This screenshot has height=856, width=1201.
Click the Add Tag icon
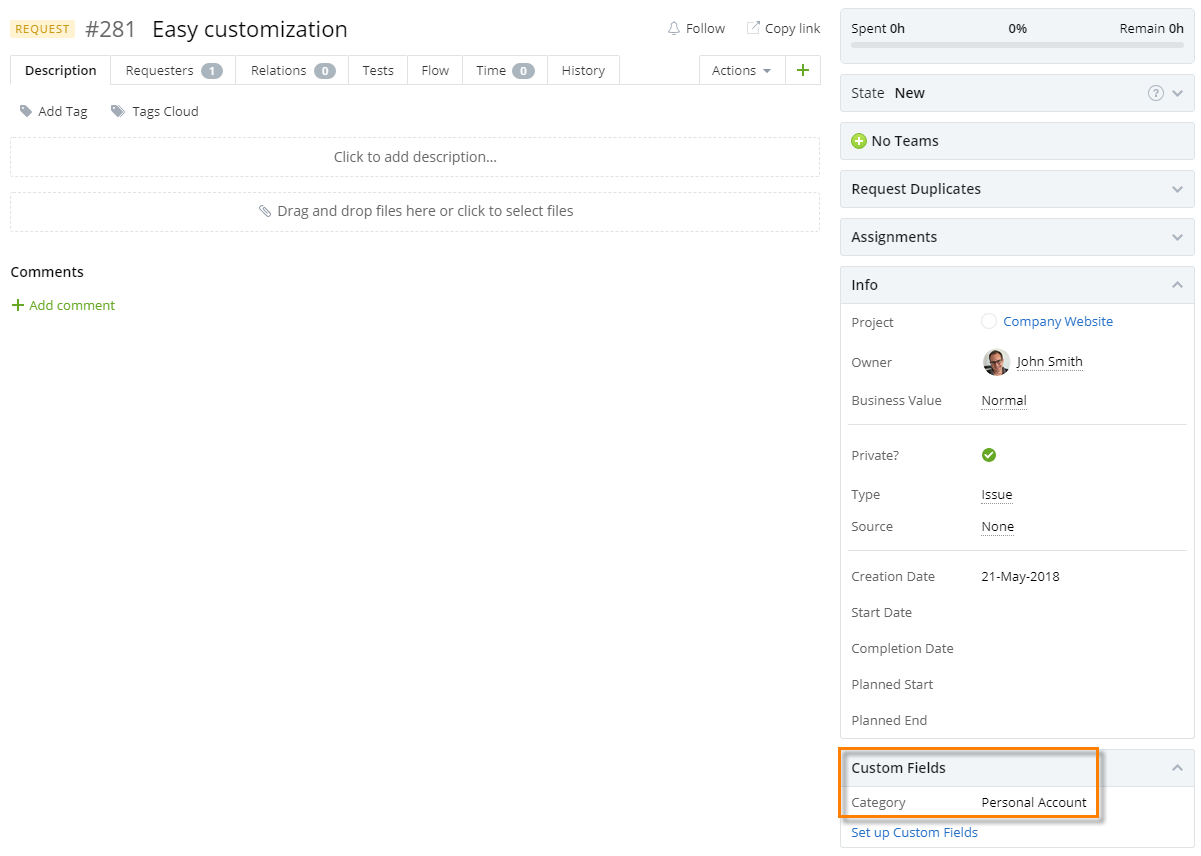coord(25,111)
